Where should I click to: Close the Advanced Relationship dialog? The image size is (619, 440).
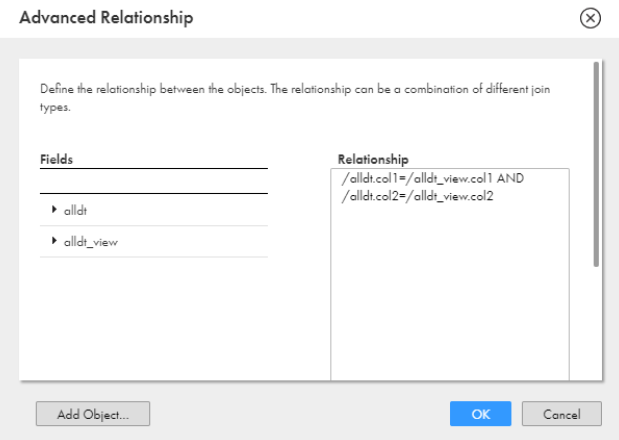590,18
